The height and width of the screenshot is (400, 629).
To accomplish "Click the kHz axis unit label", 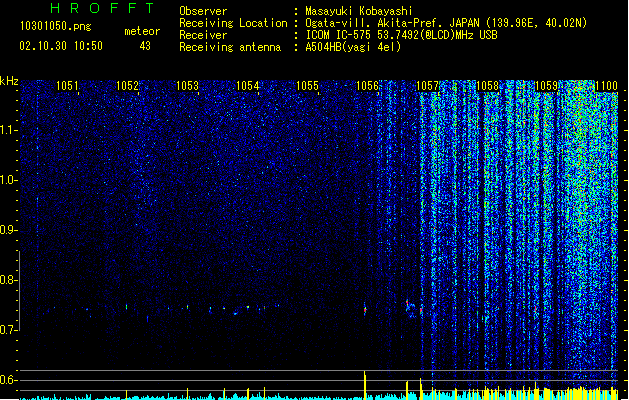I will click(x=9, y=81).
